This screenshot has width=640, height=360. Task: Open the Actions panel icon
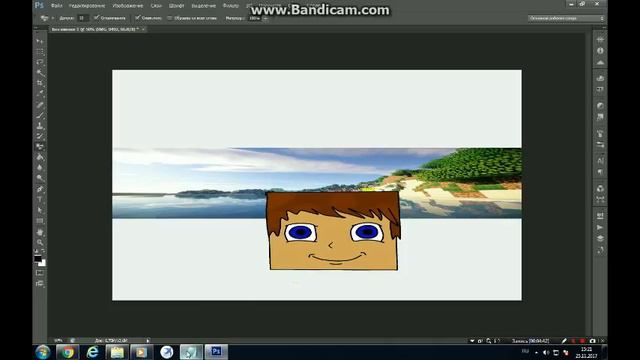click(x=600, y=227)
